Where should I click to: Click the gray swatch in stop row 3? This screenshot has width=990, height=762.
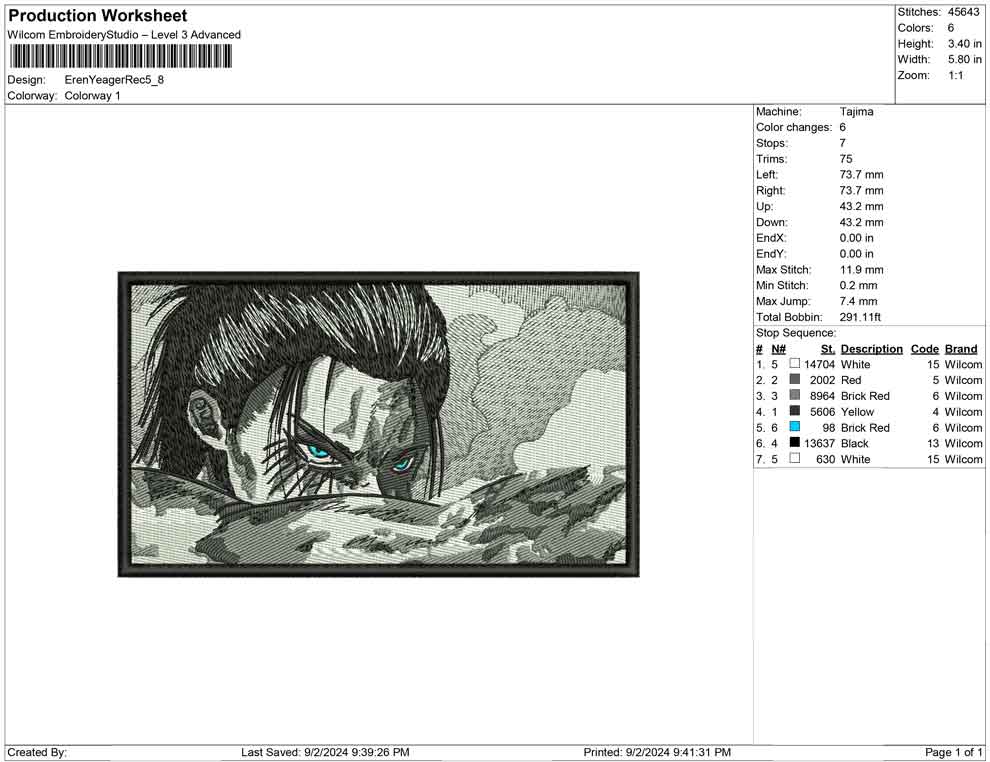795,395
